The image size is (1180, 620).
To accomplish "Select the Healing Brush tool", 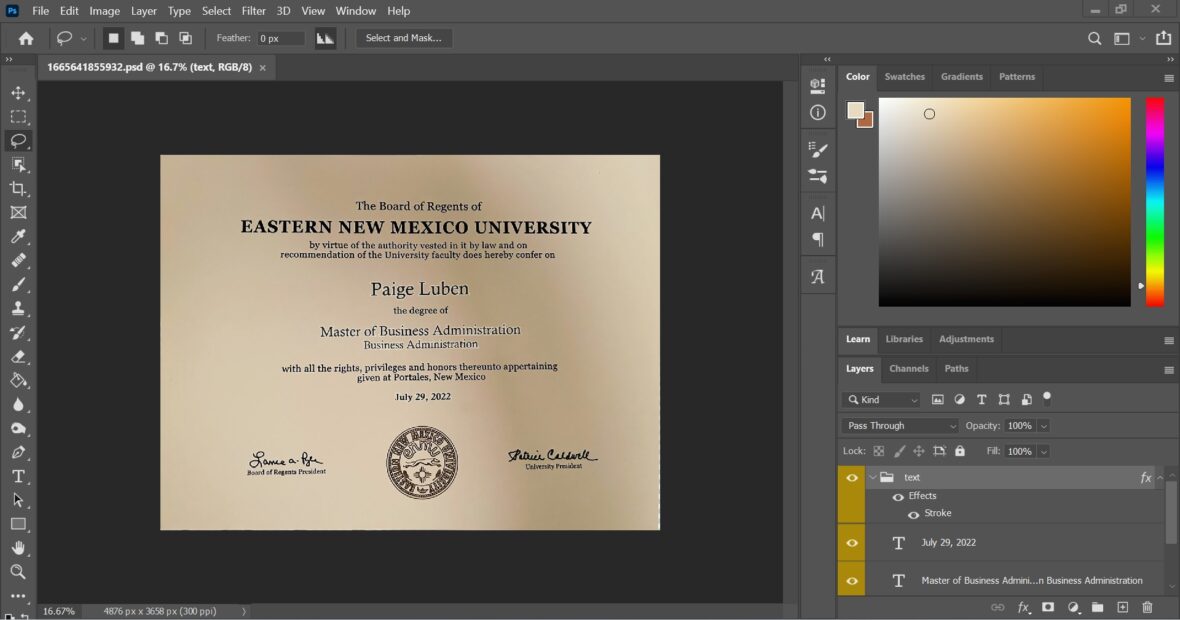I will point(18,260).
